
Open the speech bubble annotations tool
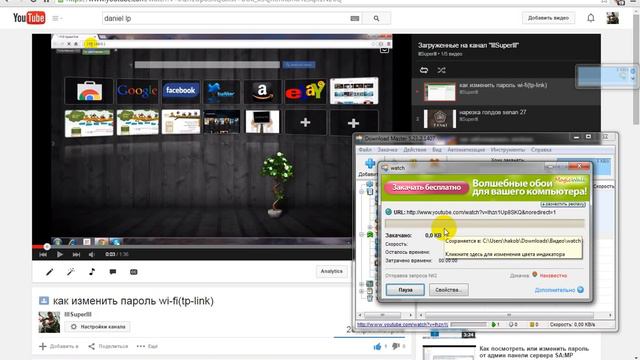point(113,272)
